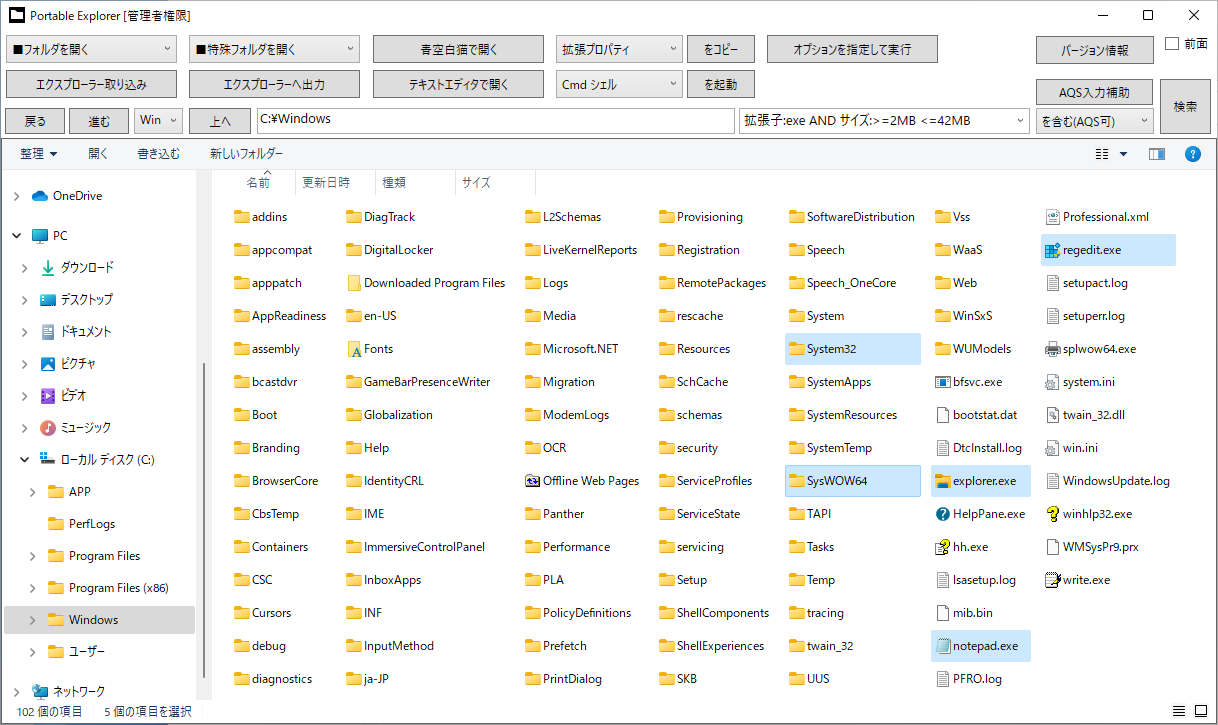Select Windows in the folder tree
This screenshot has height=725, width=1218.
[99, 620]
